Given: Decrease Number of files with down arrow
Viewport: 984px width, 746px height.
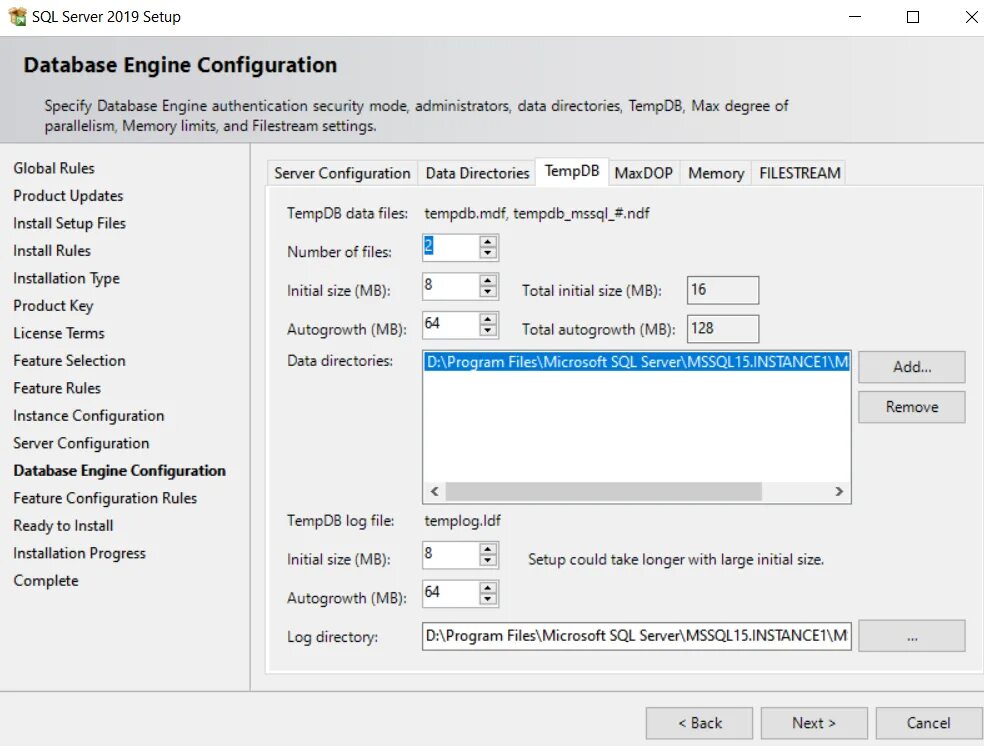Looking at the screenshot, I should [488, 253].
